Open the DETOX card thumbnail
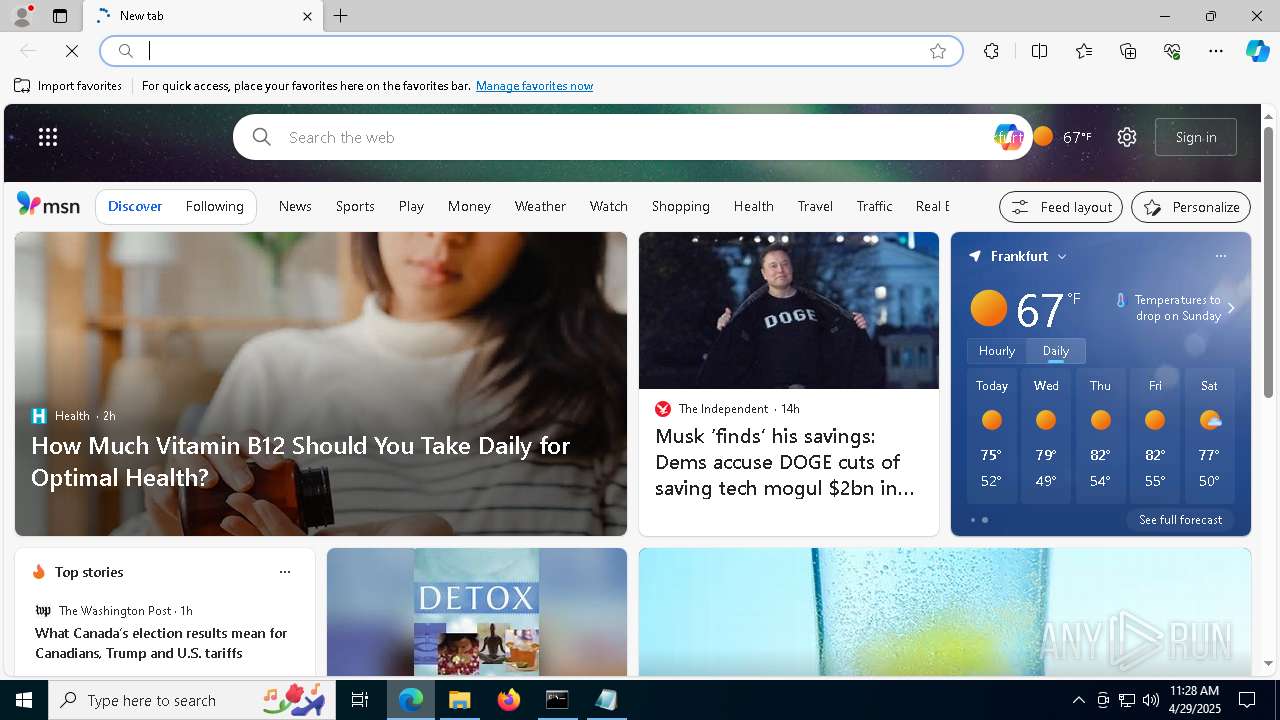Image resolution: width=1280 pixels, height=720 pixels. click(x=477, y=612)
